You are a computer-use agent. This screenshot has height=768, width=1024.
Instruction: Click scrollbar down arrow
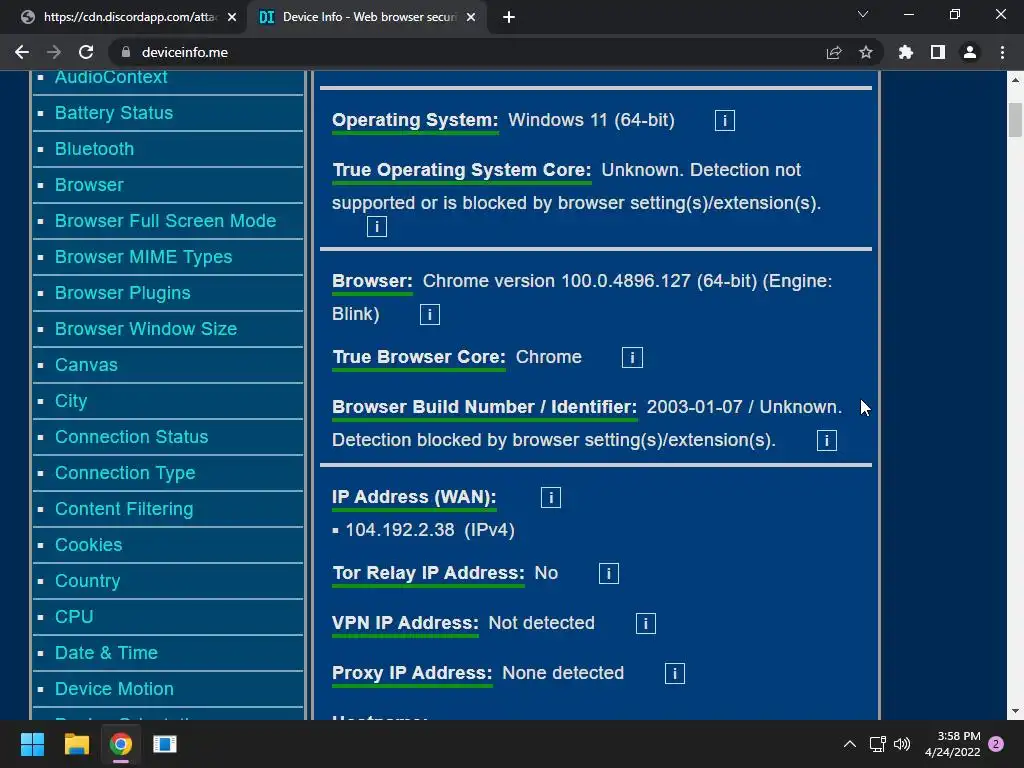click(1015, 711)
